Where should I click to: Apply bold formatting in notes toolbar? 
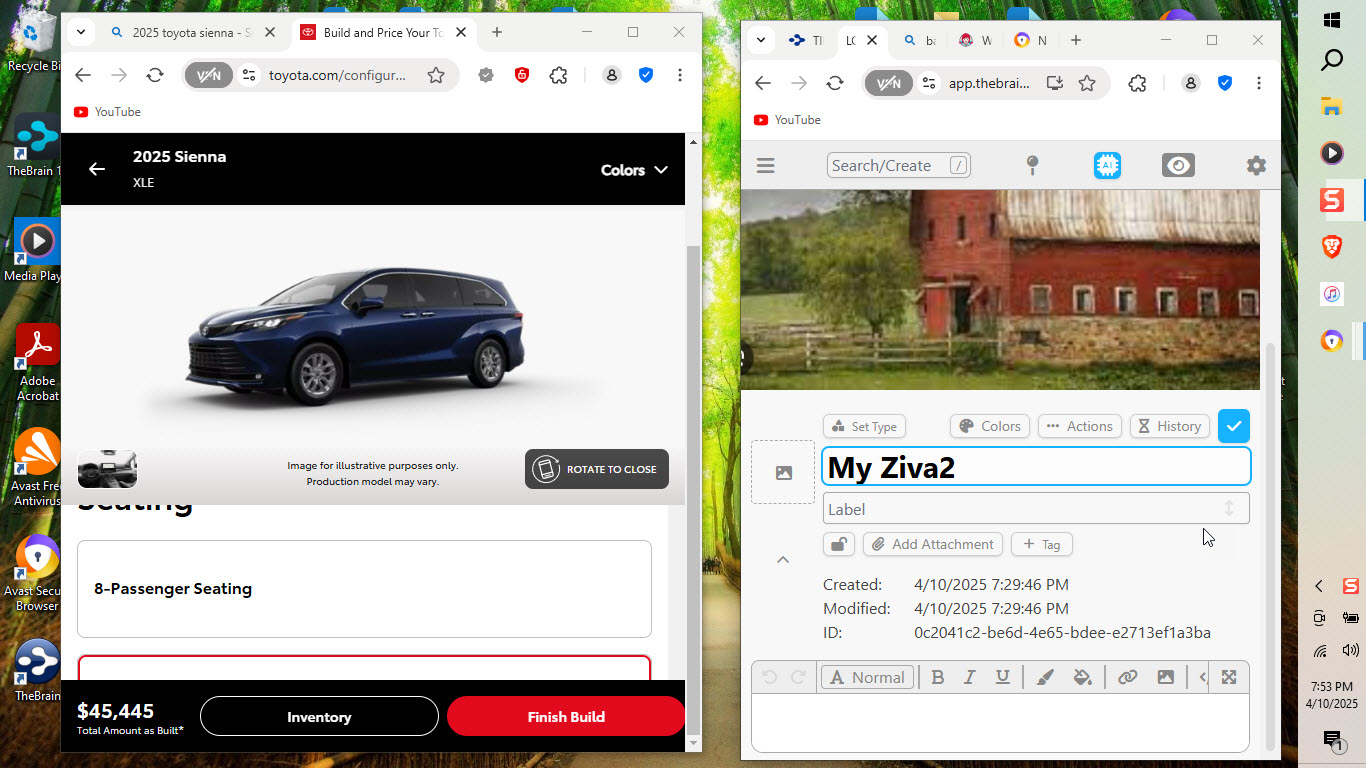click(938, 677)
